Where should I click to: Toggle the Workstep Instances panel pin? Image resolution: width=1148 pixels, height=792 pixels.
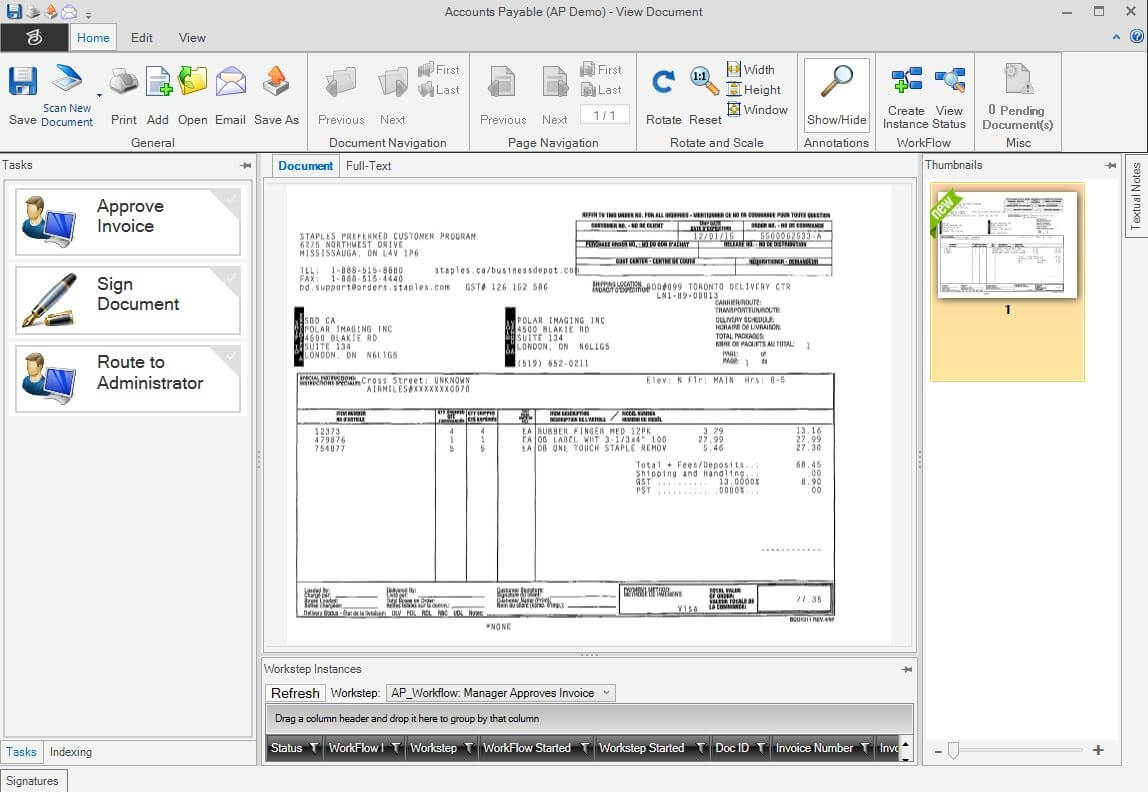[x=907, y=670]
